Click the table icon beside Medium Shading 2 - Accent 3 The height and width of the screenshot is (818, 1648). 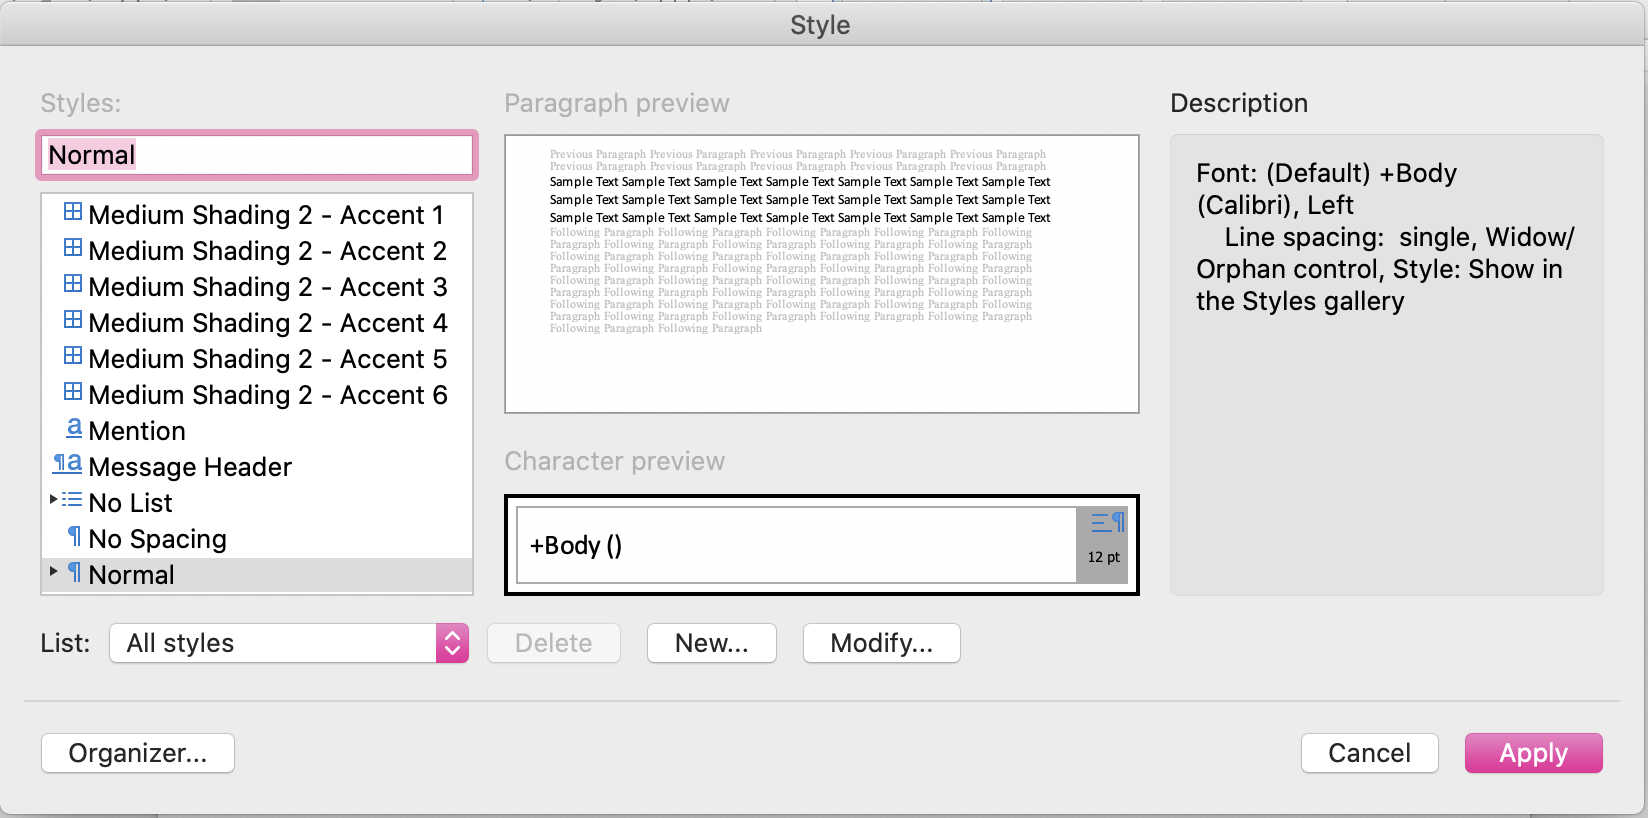73,284
